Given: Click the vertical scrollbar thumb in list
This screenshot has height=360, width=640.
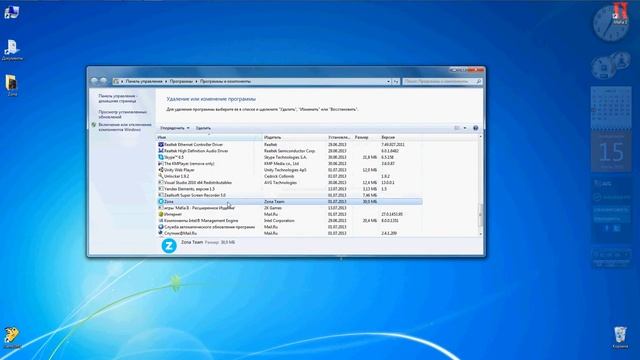Looking at the screenshot, I should click(x=480, y=214).
